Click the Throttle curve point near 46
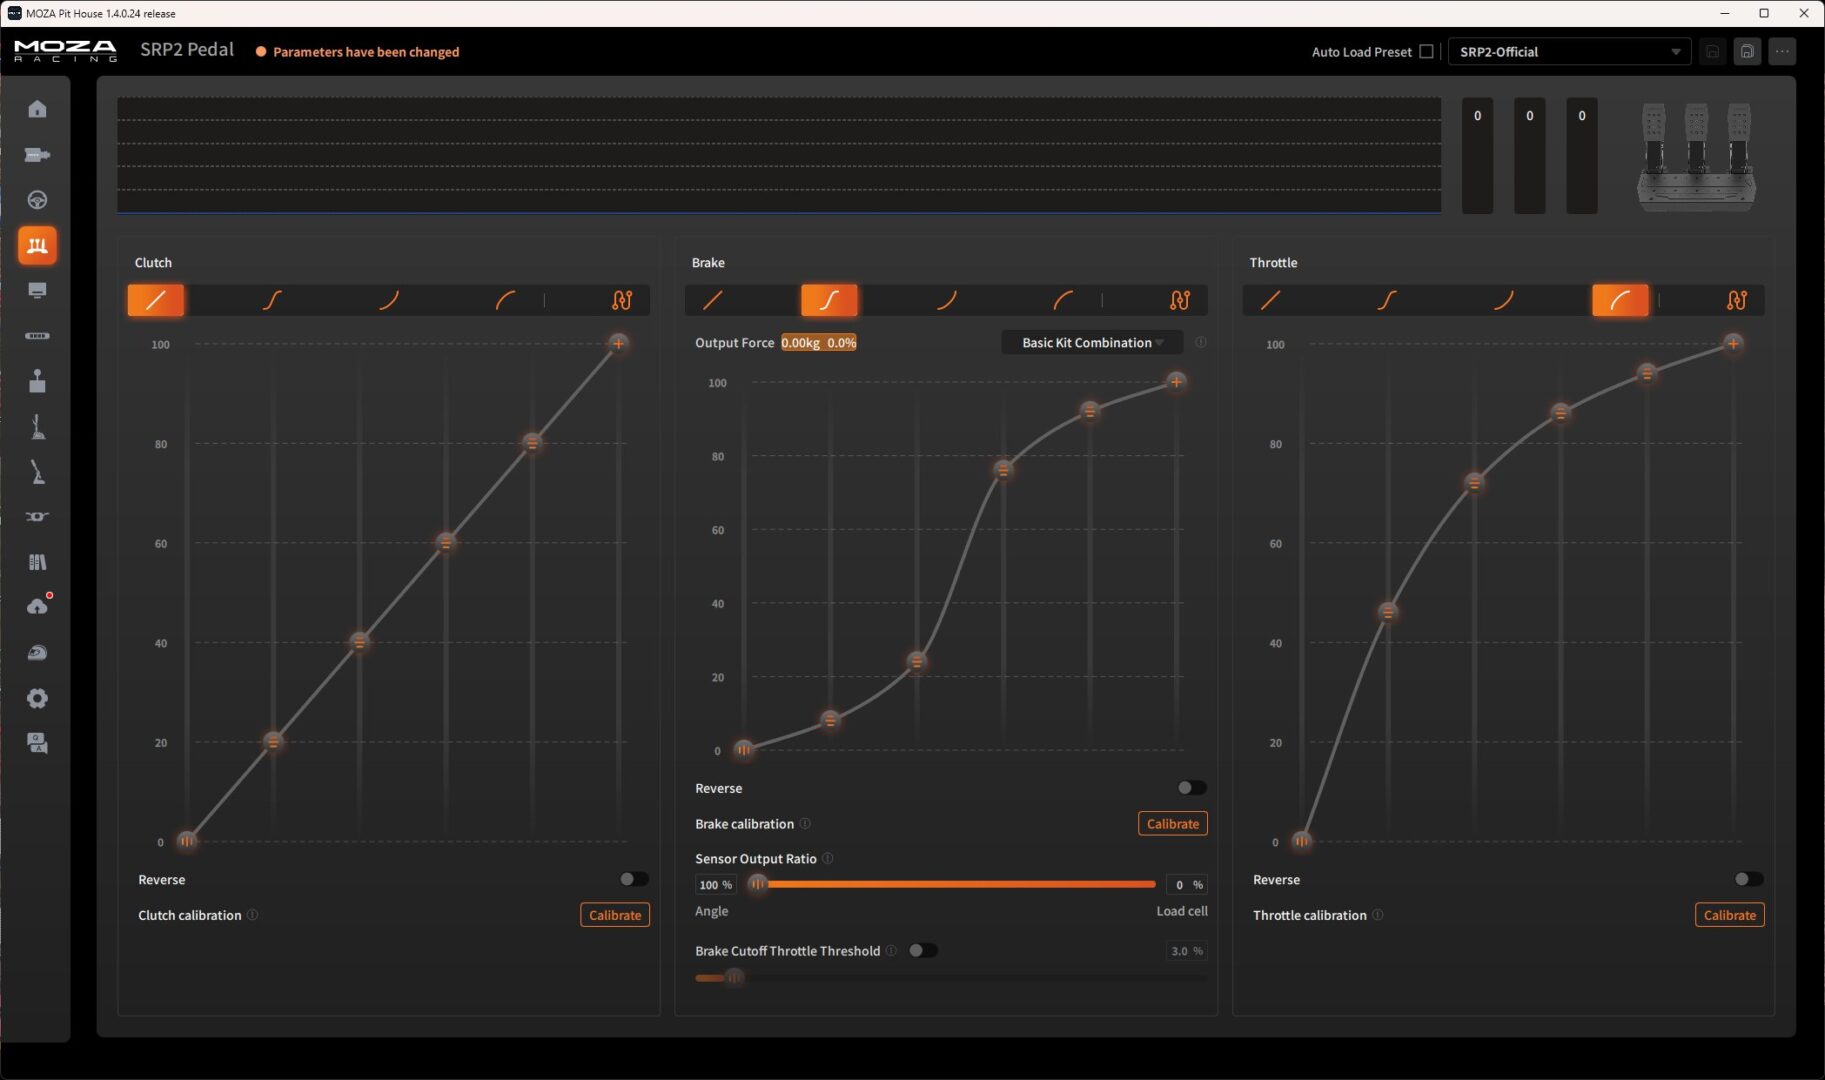Image resolution: width=1825 pixels, height=1080 pixels. tap(1387, 612)
